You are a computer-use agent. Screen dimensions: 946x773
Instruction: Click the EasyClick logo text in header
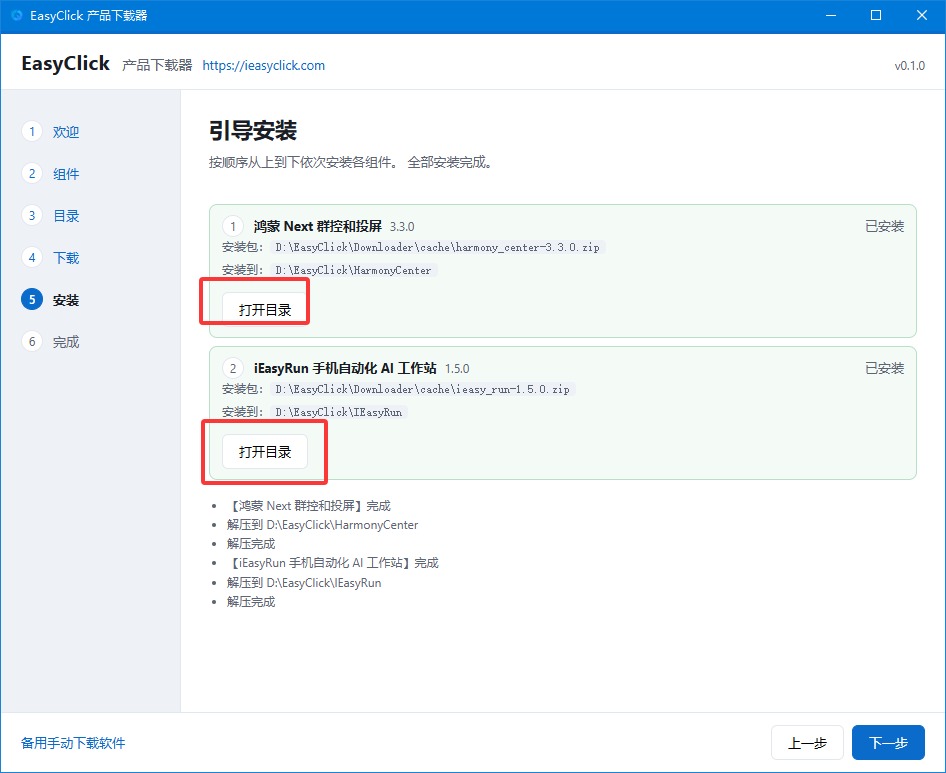tap(65, 63)
